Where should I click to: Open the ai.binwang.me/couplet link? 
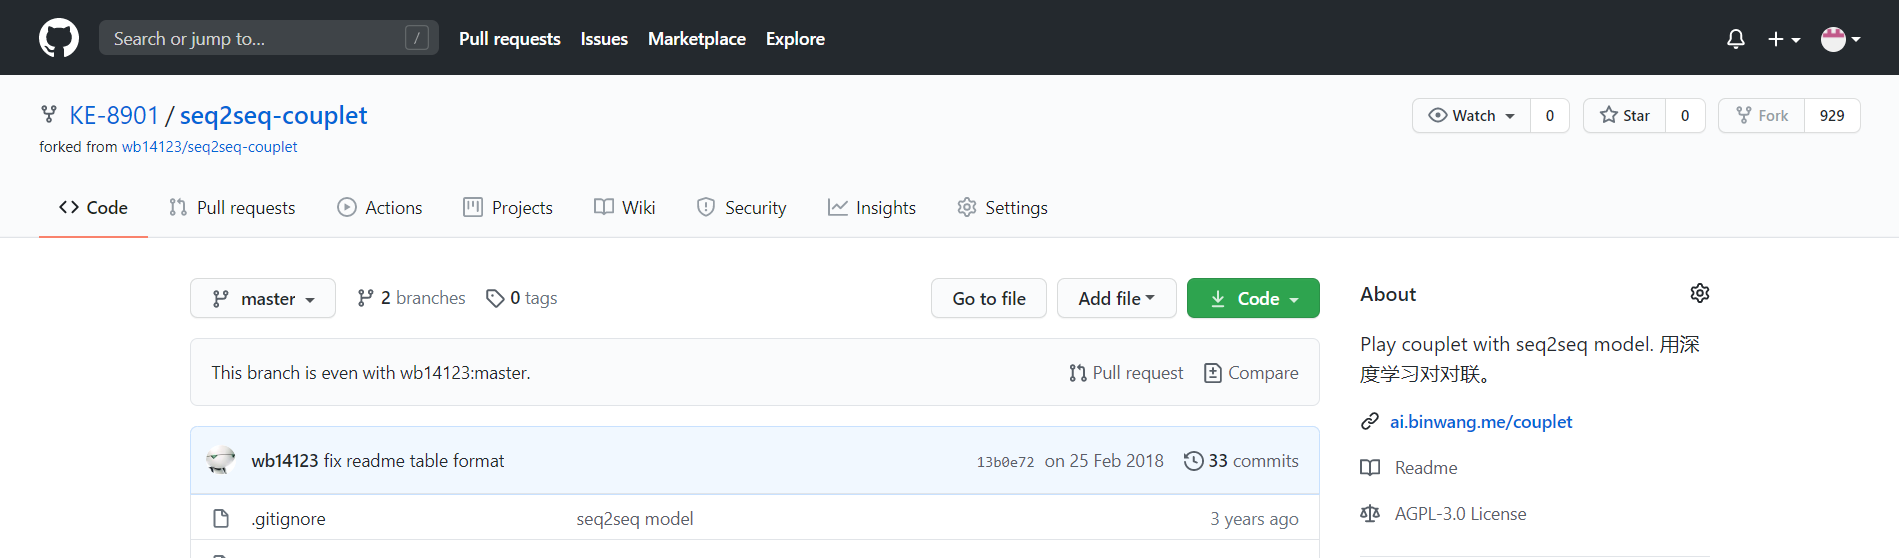pyautogui.click(x=1481, y=422)
